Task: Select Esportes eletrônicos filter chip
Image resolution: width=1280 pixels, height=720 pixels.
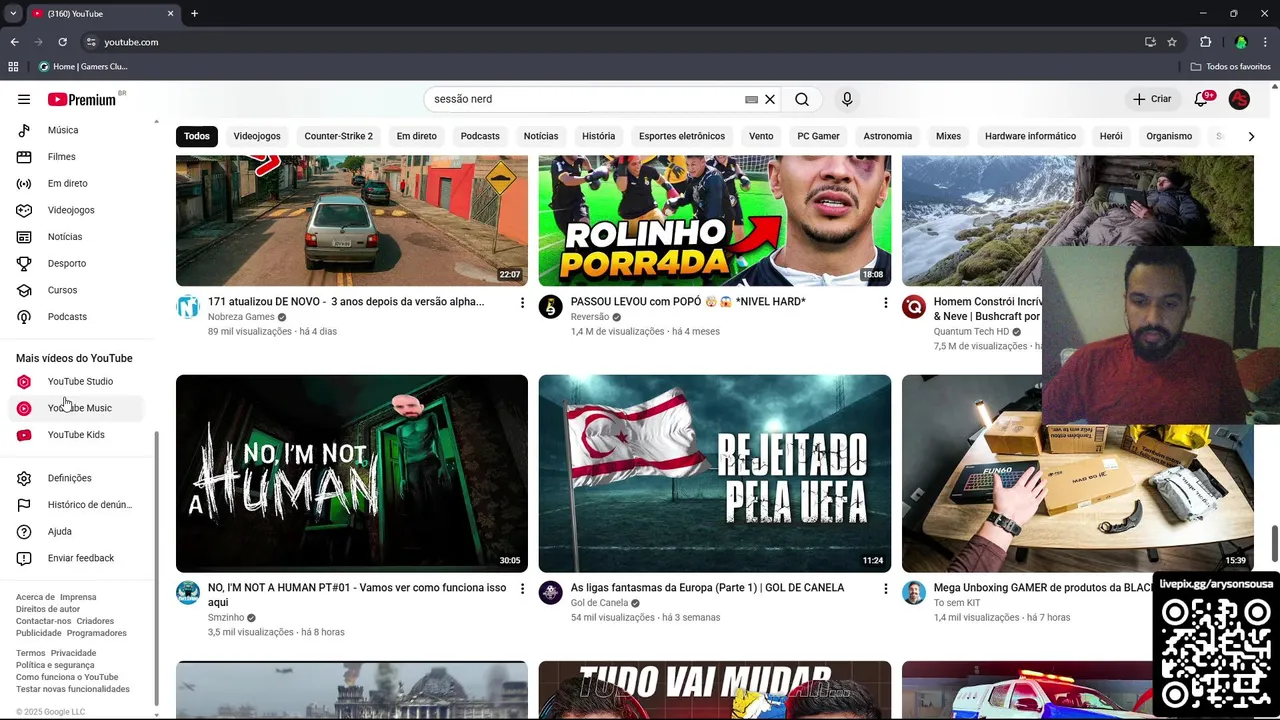Action: [x=682, y=136]
